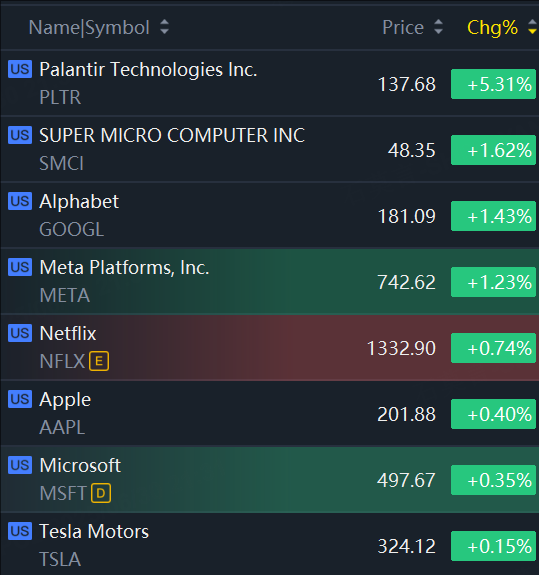539x575 pixels.
Task: Toggle sort arrows next to Price header
Action: point(438,27)
